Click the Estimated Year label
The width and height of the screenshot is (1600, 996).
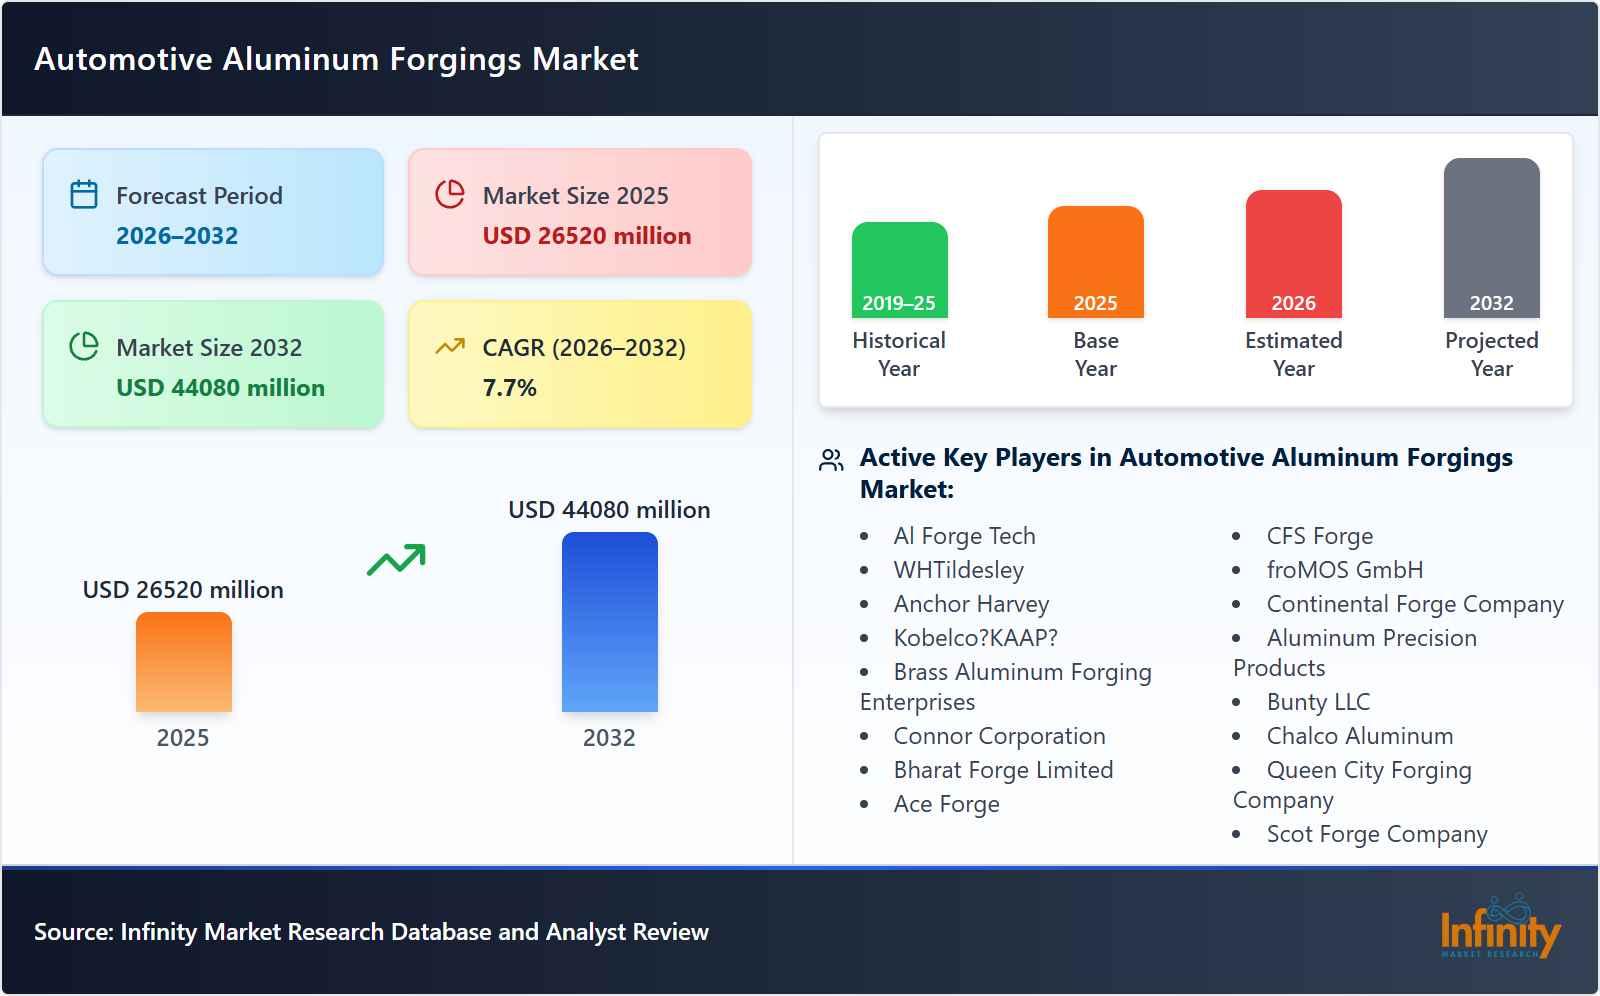(x=1293, y=354)
